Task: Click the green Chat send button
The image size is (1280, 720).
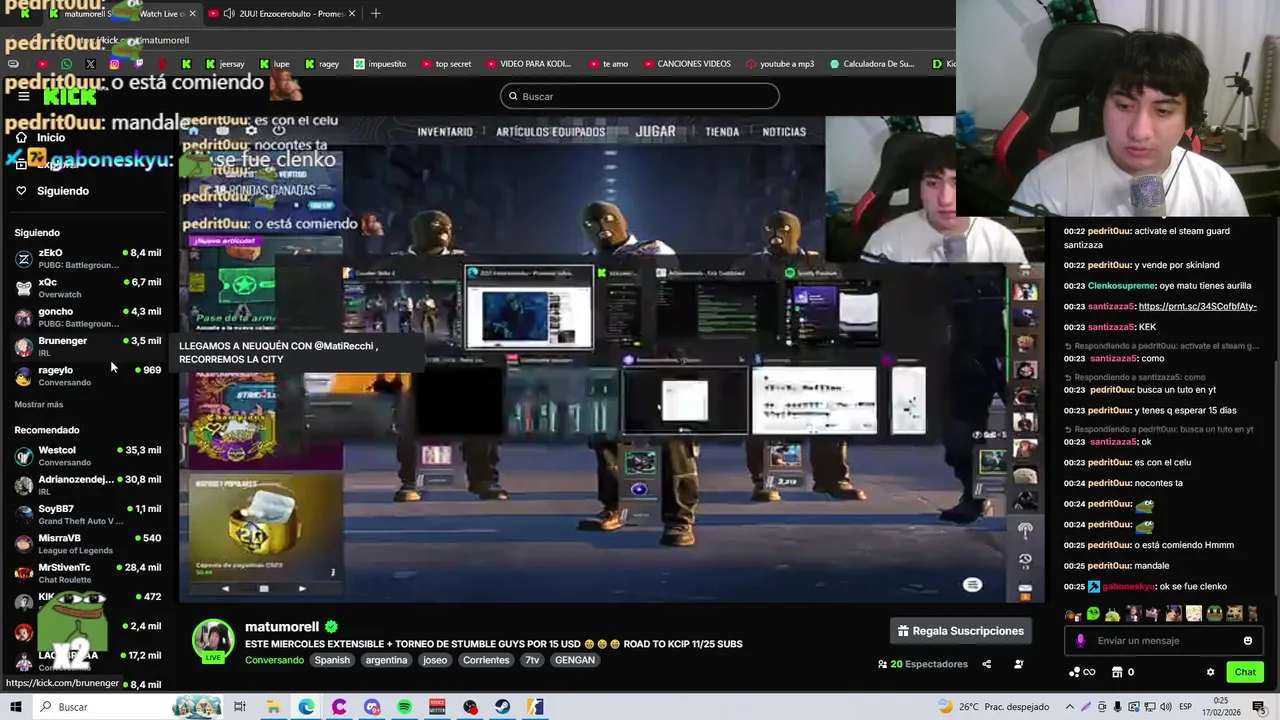Action: 1245,672
